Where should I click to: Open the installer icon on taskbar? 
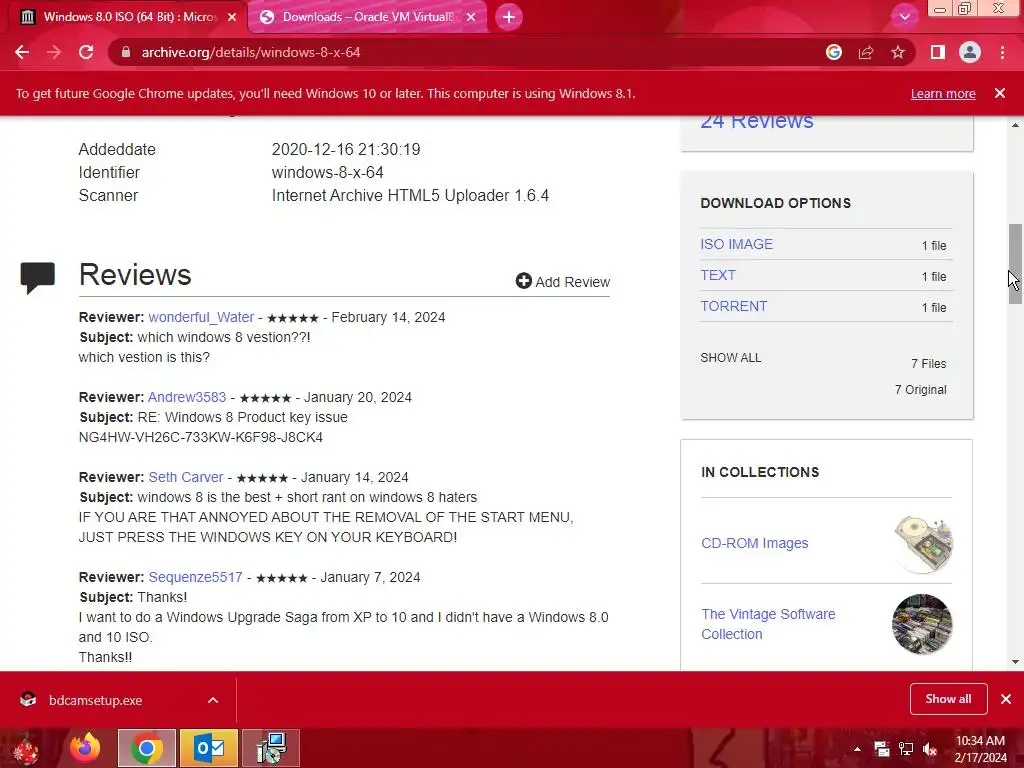(271, 748)
